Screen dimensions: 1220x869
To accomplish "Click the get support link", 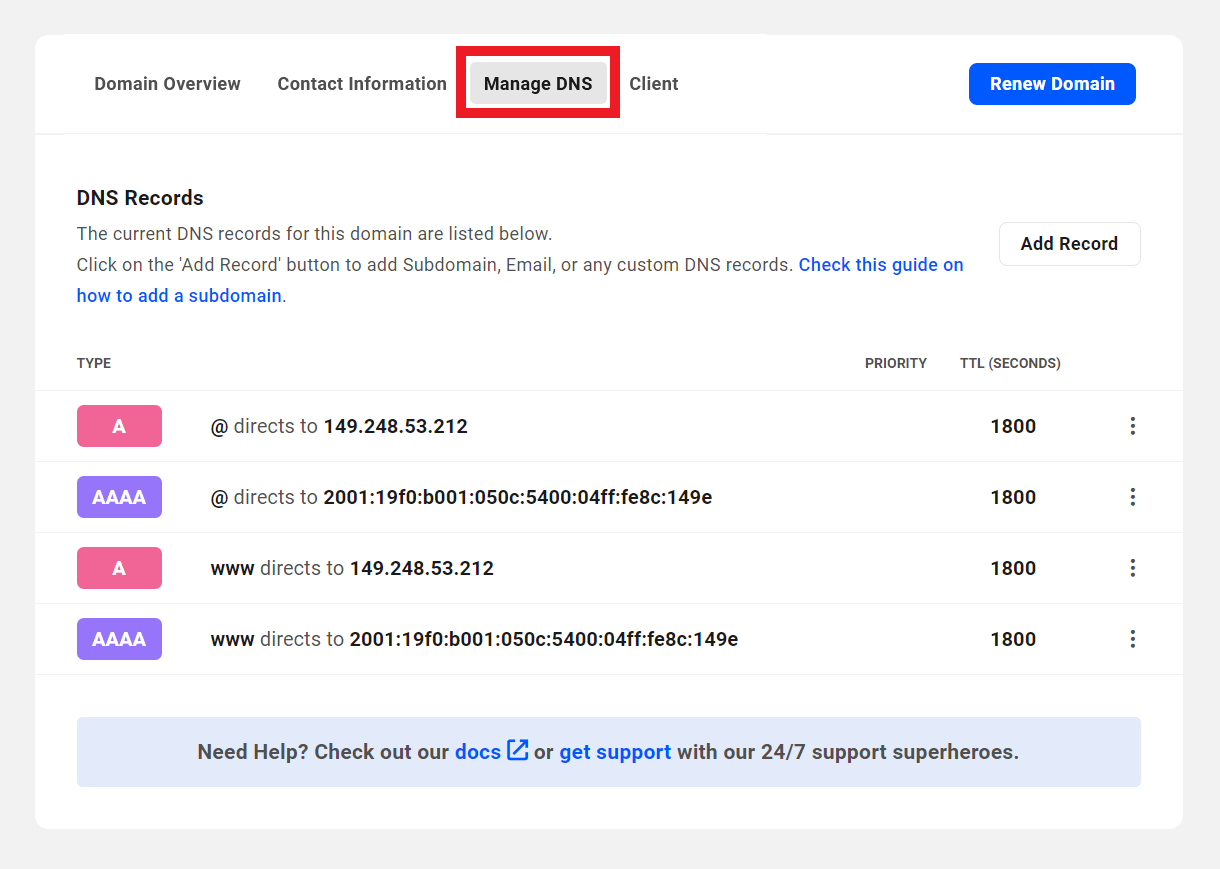I will coord(615,752).
